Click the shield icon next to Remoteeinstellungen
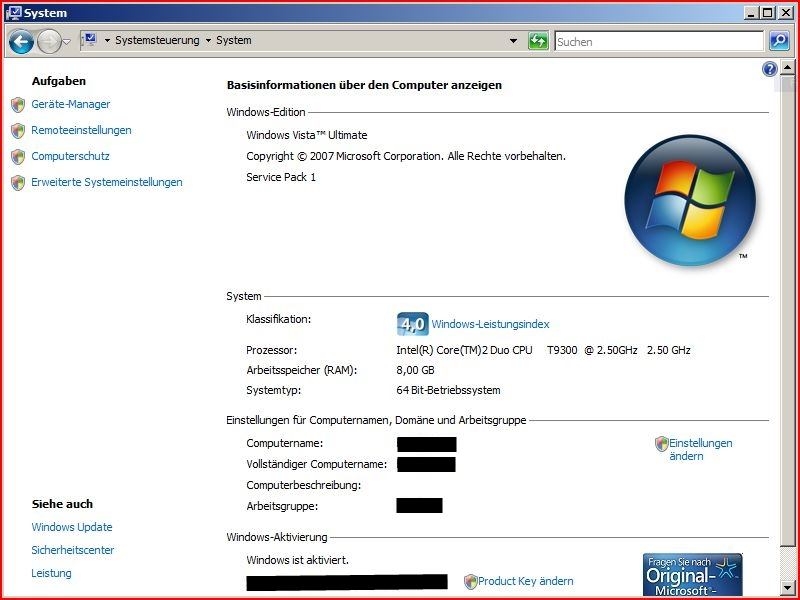 (18, 131)
